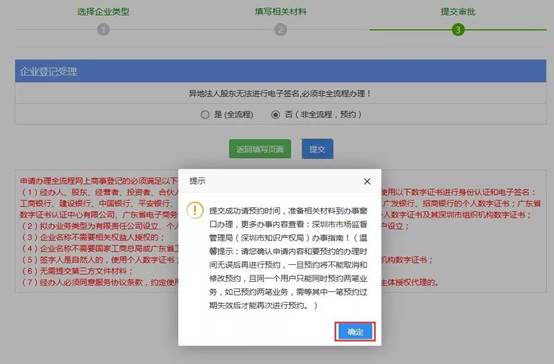Image resolution: width=554 pixels, height=364 pixels.
Task: Open the 填写相关材料 step tab
Action: coord(281,12)
